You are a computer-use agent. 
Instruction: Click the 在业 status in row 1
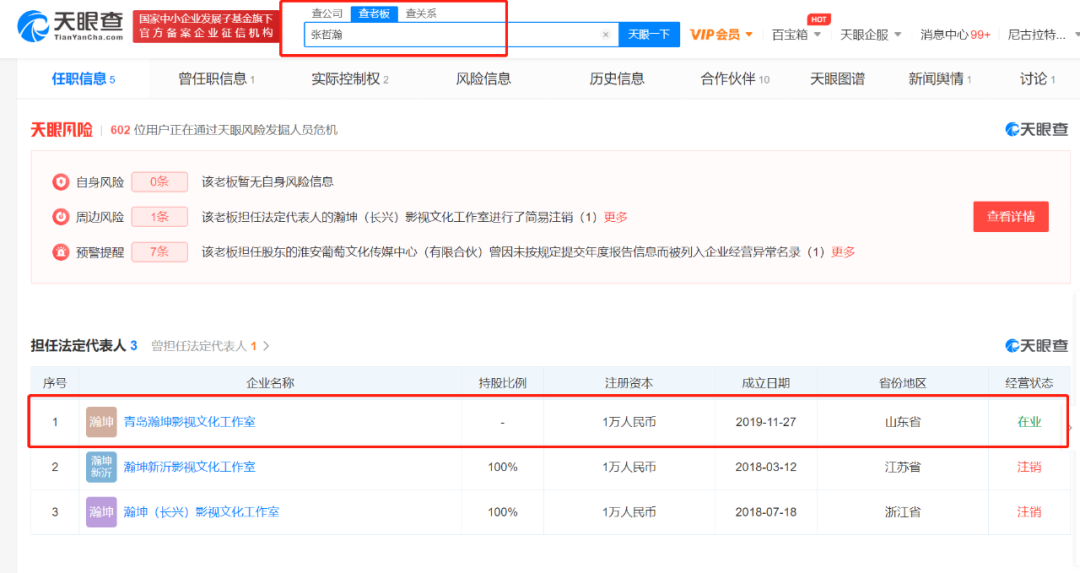point(1029,421)
